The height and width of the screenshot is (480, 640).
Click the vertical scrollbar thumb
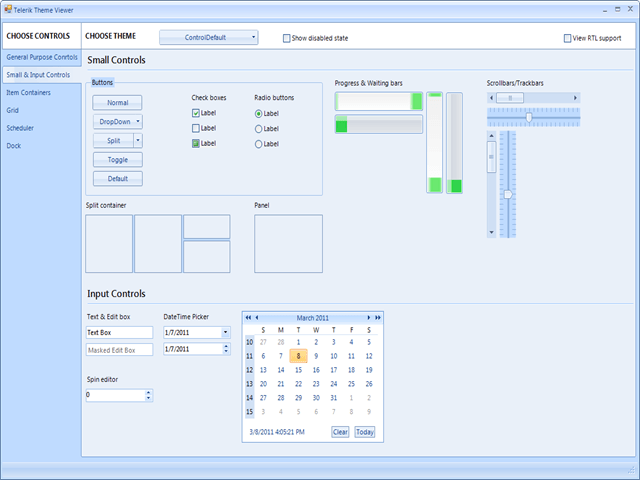(491, 157)
